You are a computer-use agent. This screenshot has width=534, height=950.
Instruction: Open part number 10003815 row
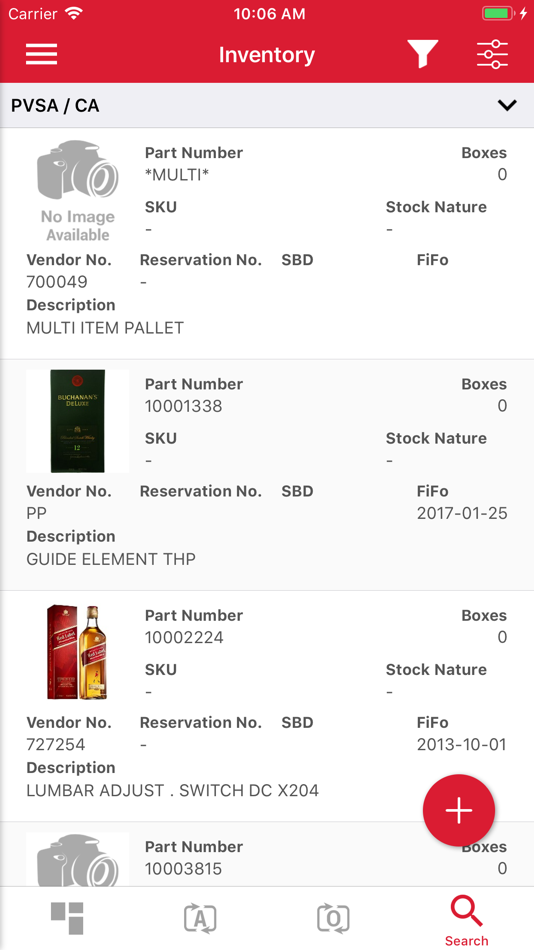pos(267,855)
